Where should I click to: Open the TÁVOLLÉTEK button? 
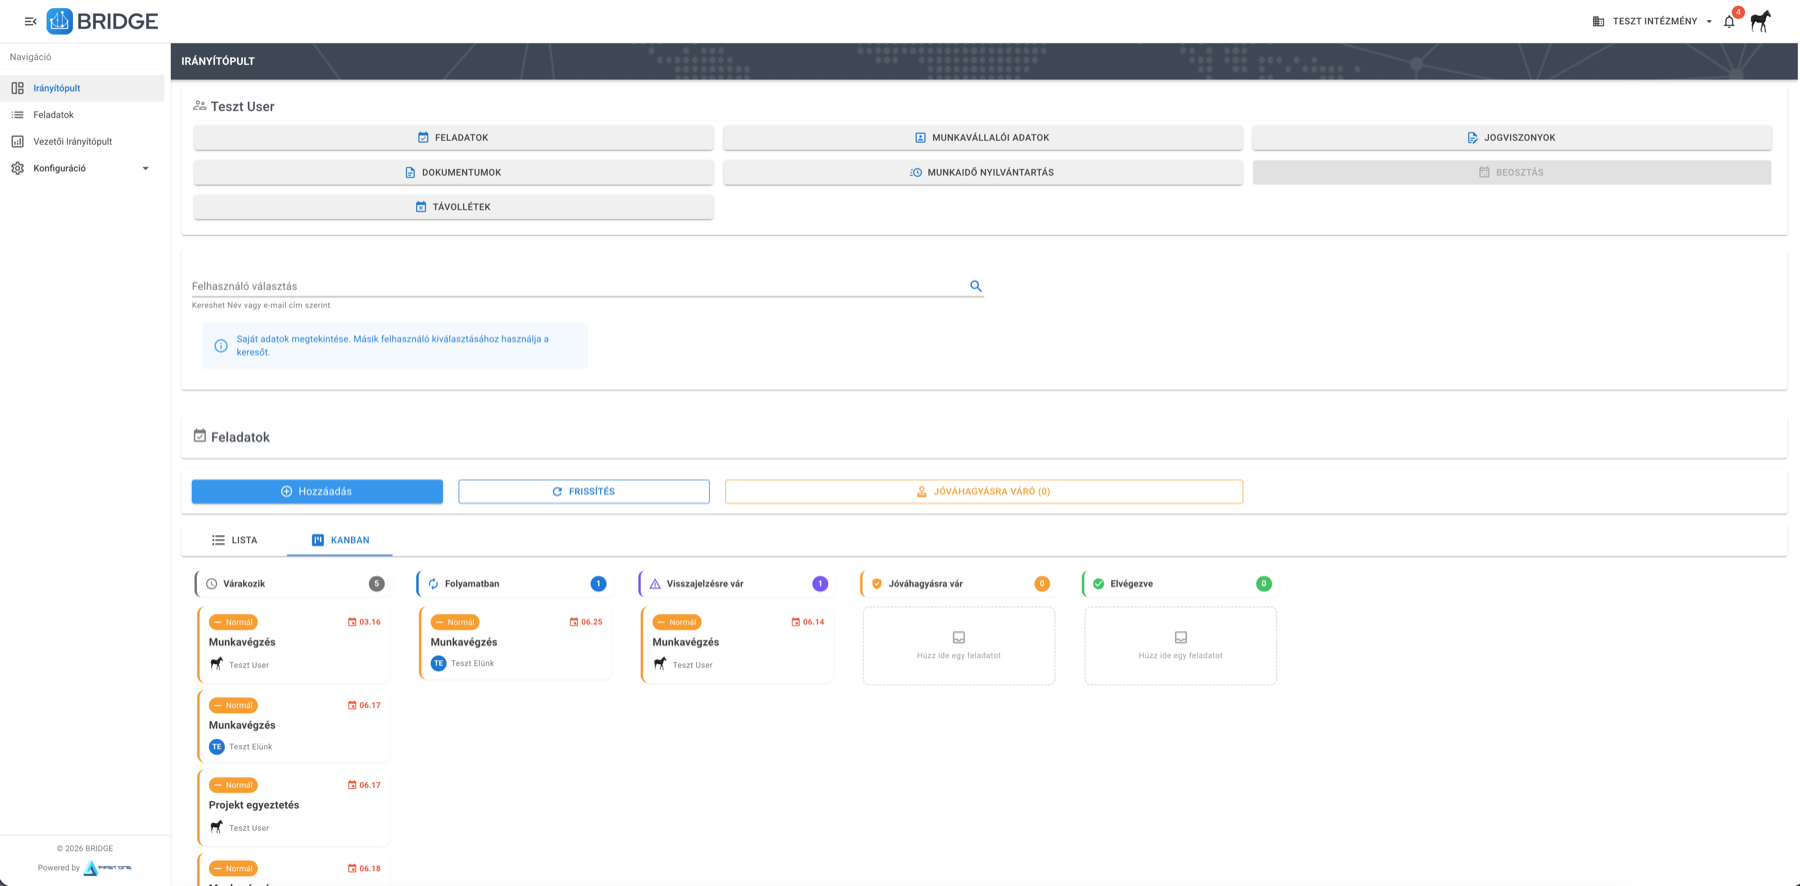tap(453, 207)
